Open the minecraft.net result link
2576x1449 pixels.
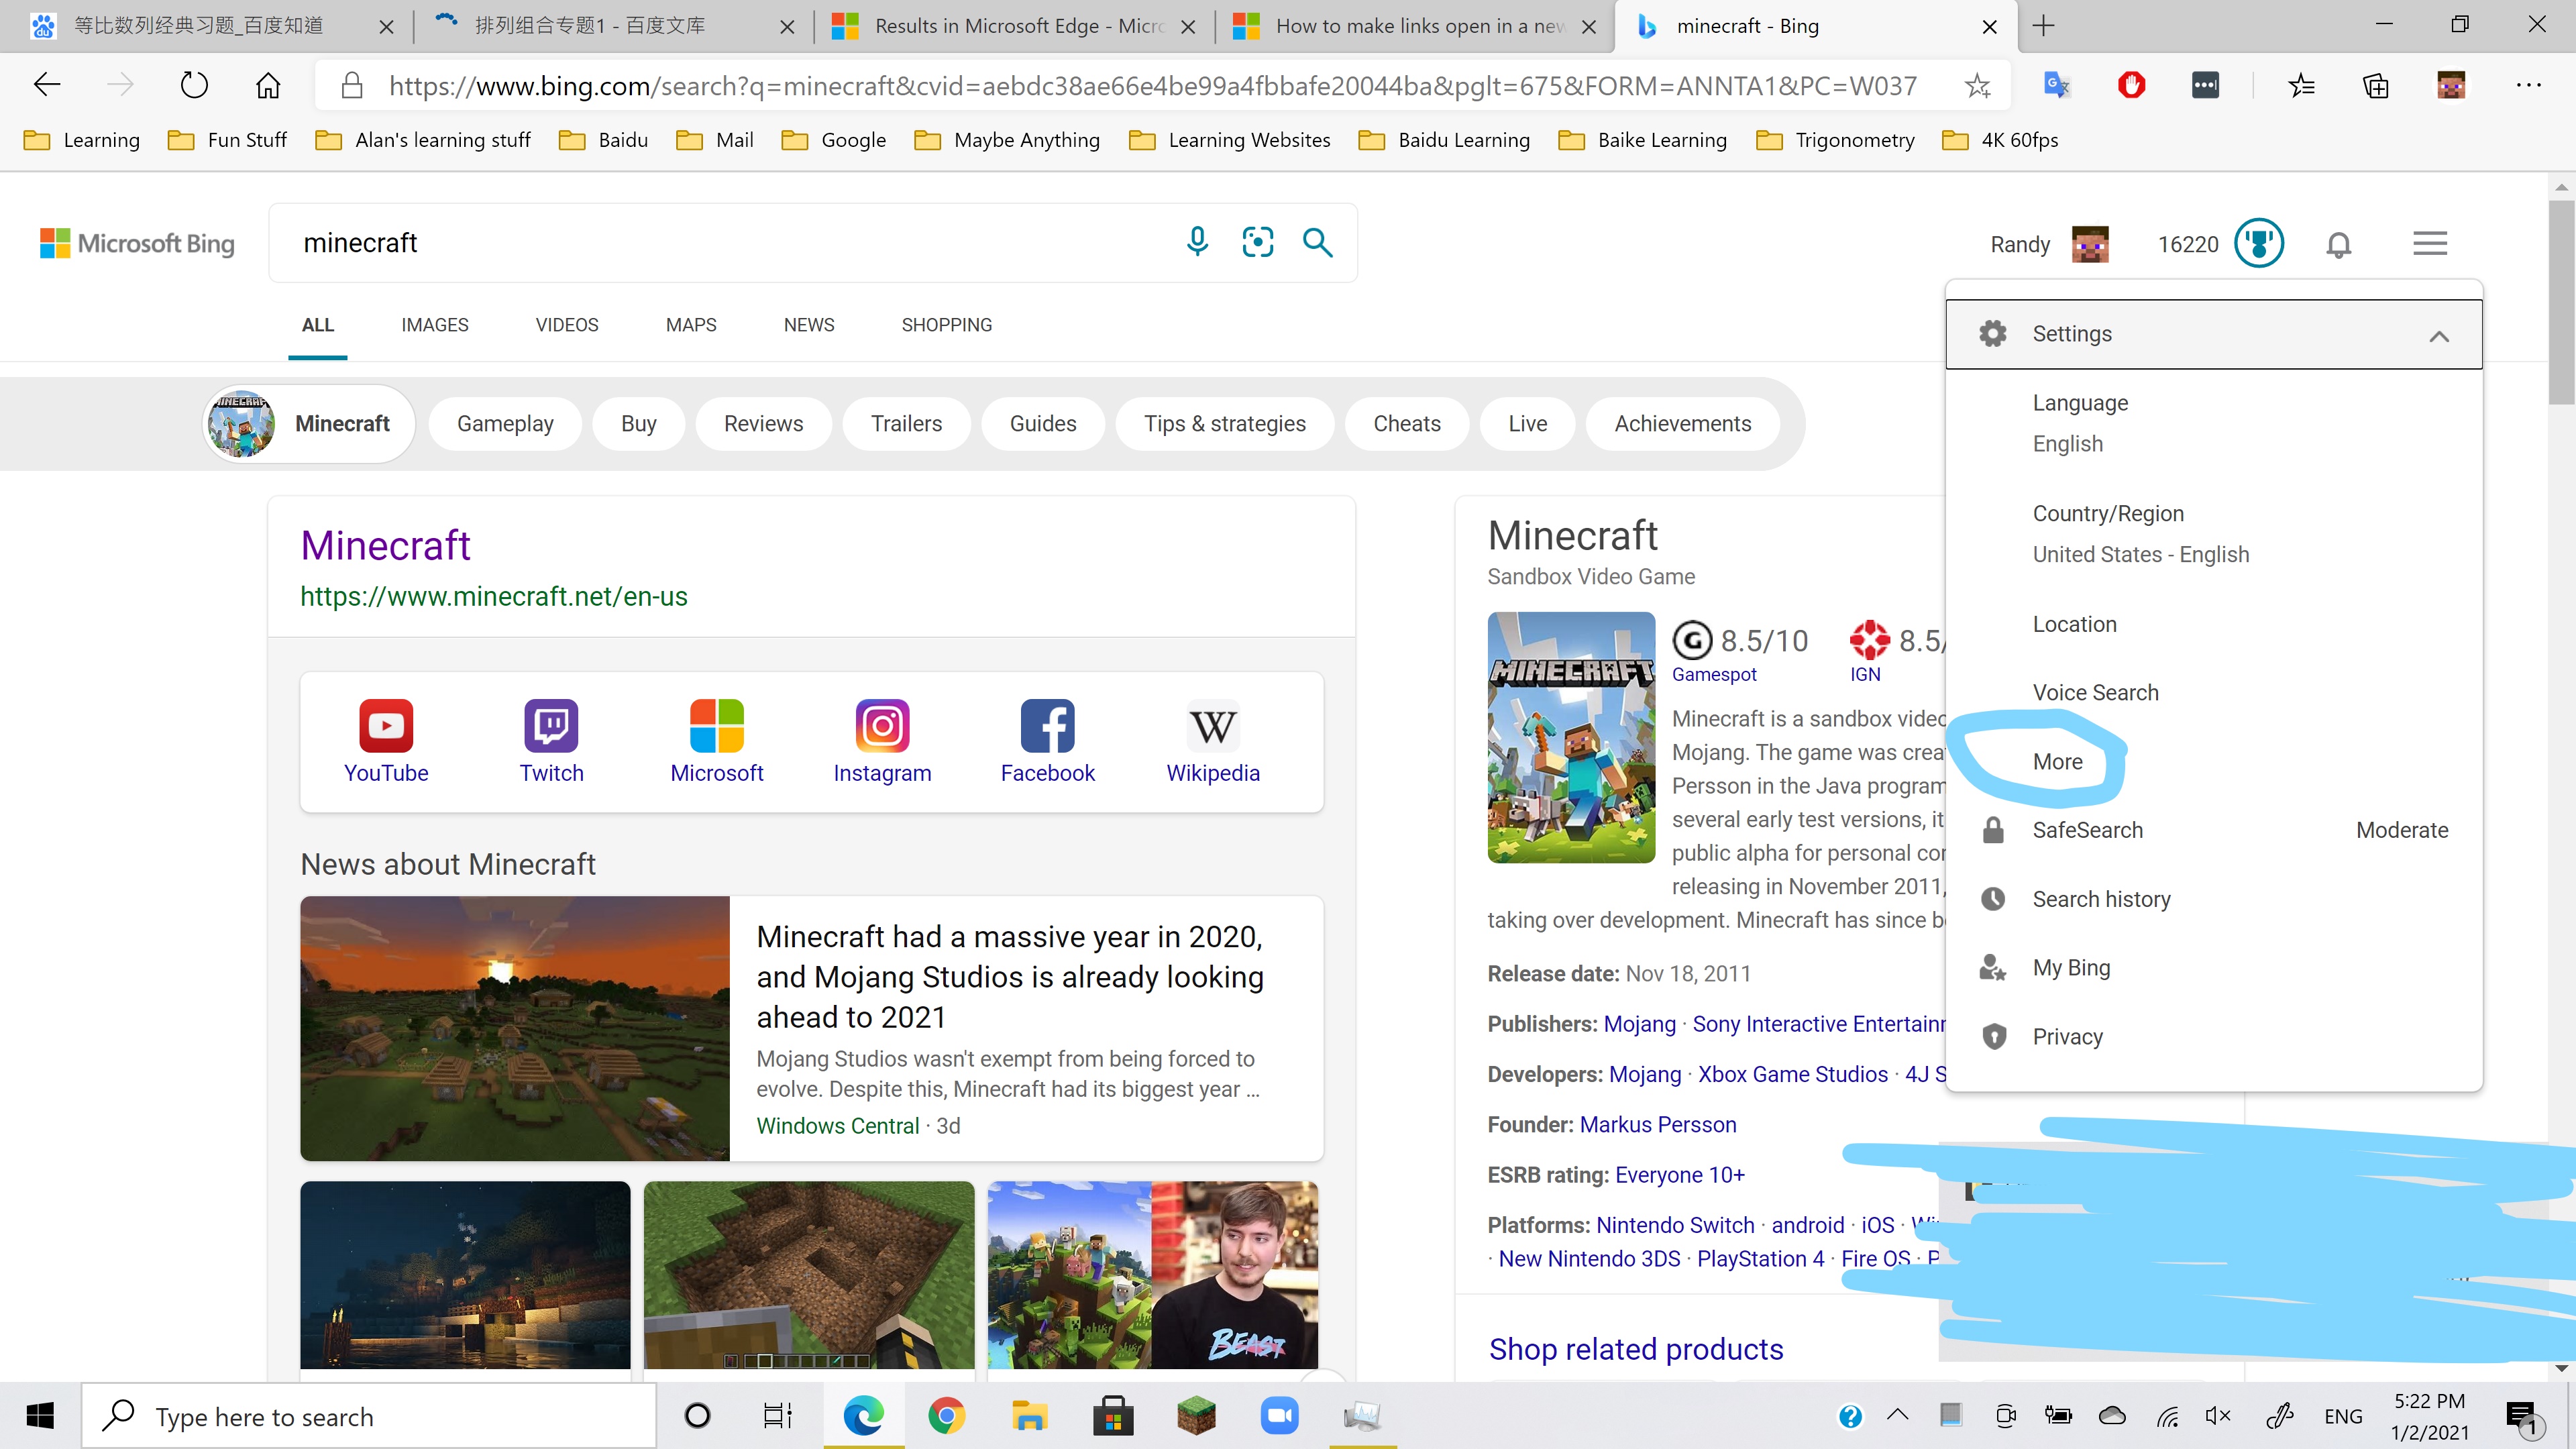pos(493,596)
